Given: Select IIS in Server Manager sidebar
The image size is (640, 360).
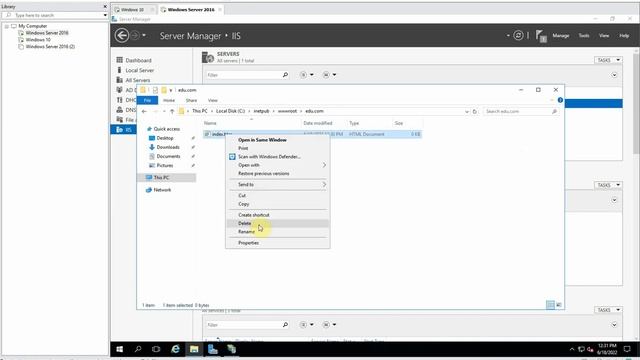Looking at the screenshot, I should click(124, 129).
